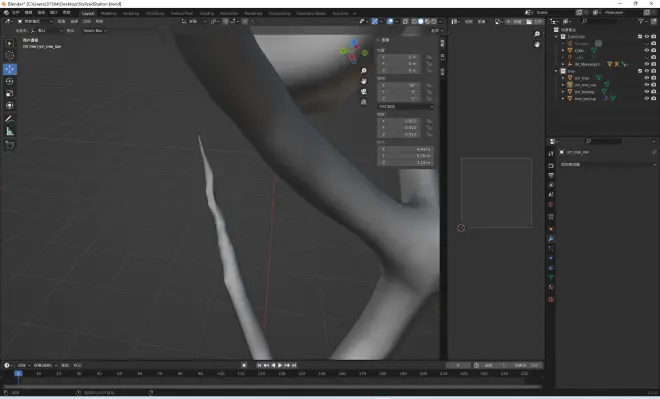Viewport: 660px width, 399px height.
Task: Toggle exclude checkbox for Collection
Action: 640,37
